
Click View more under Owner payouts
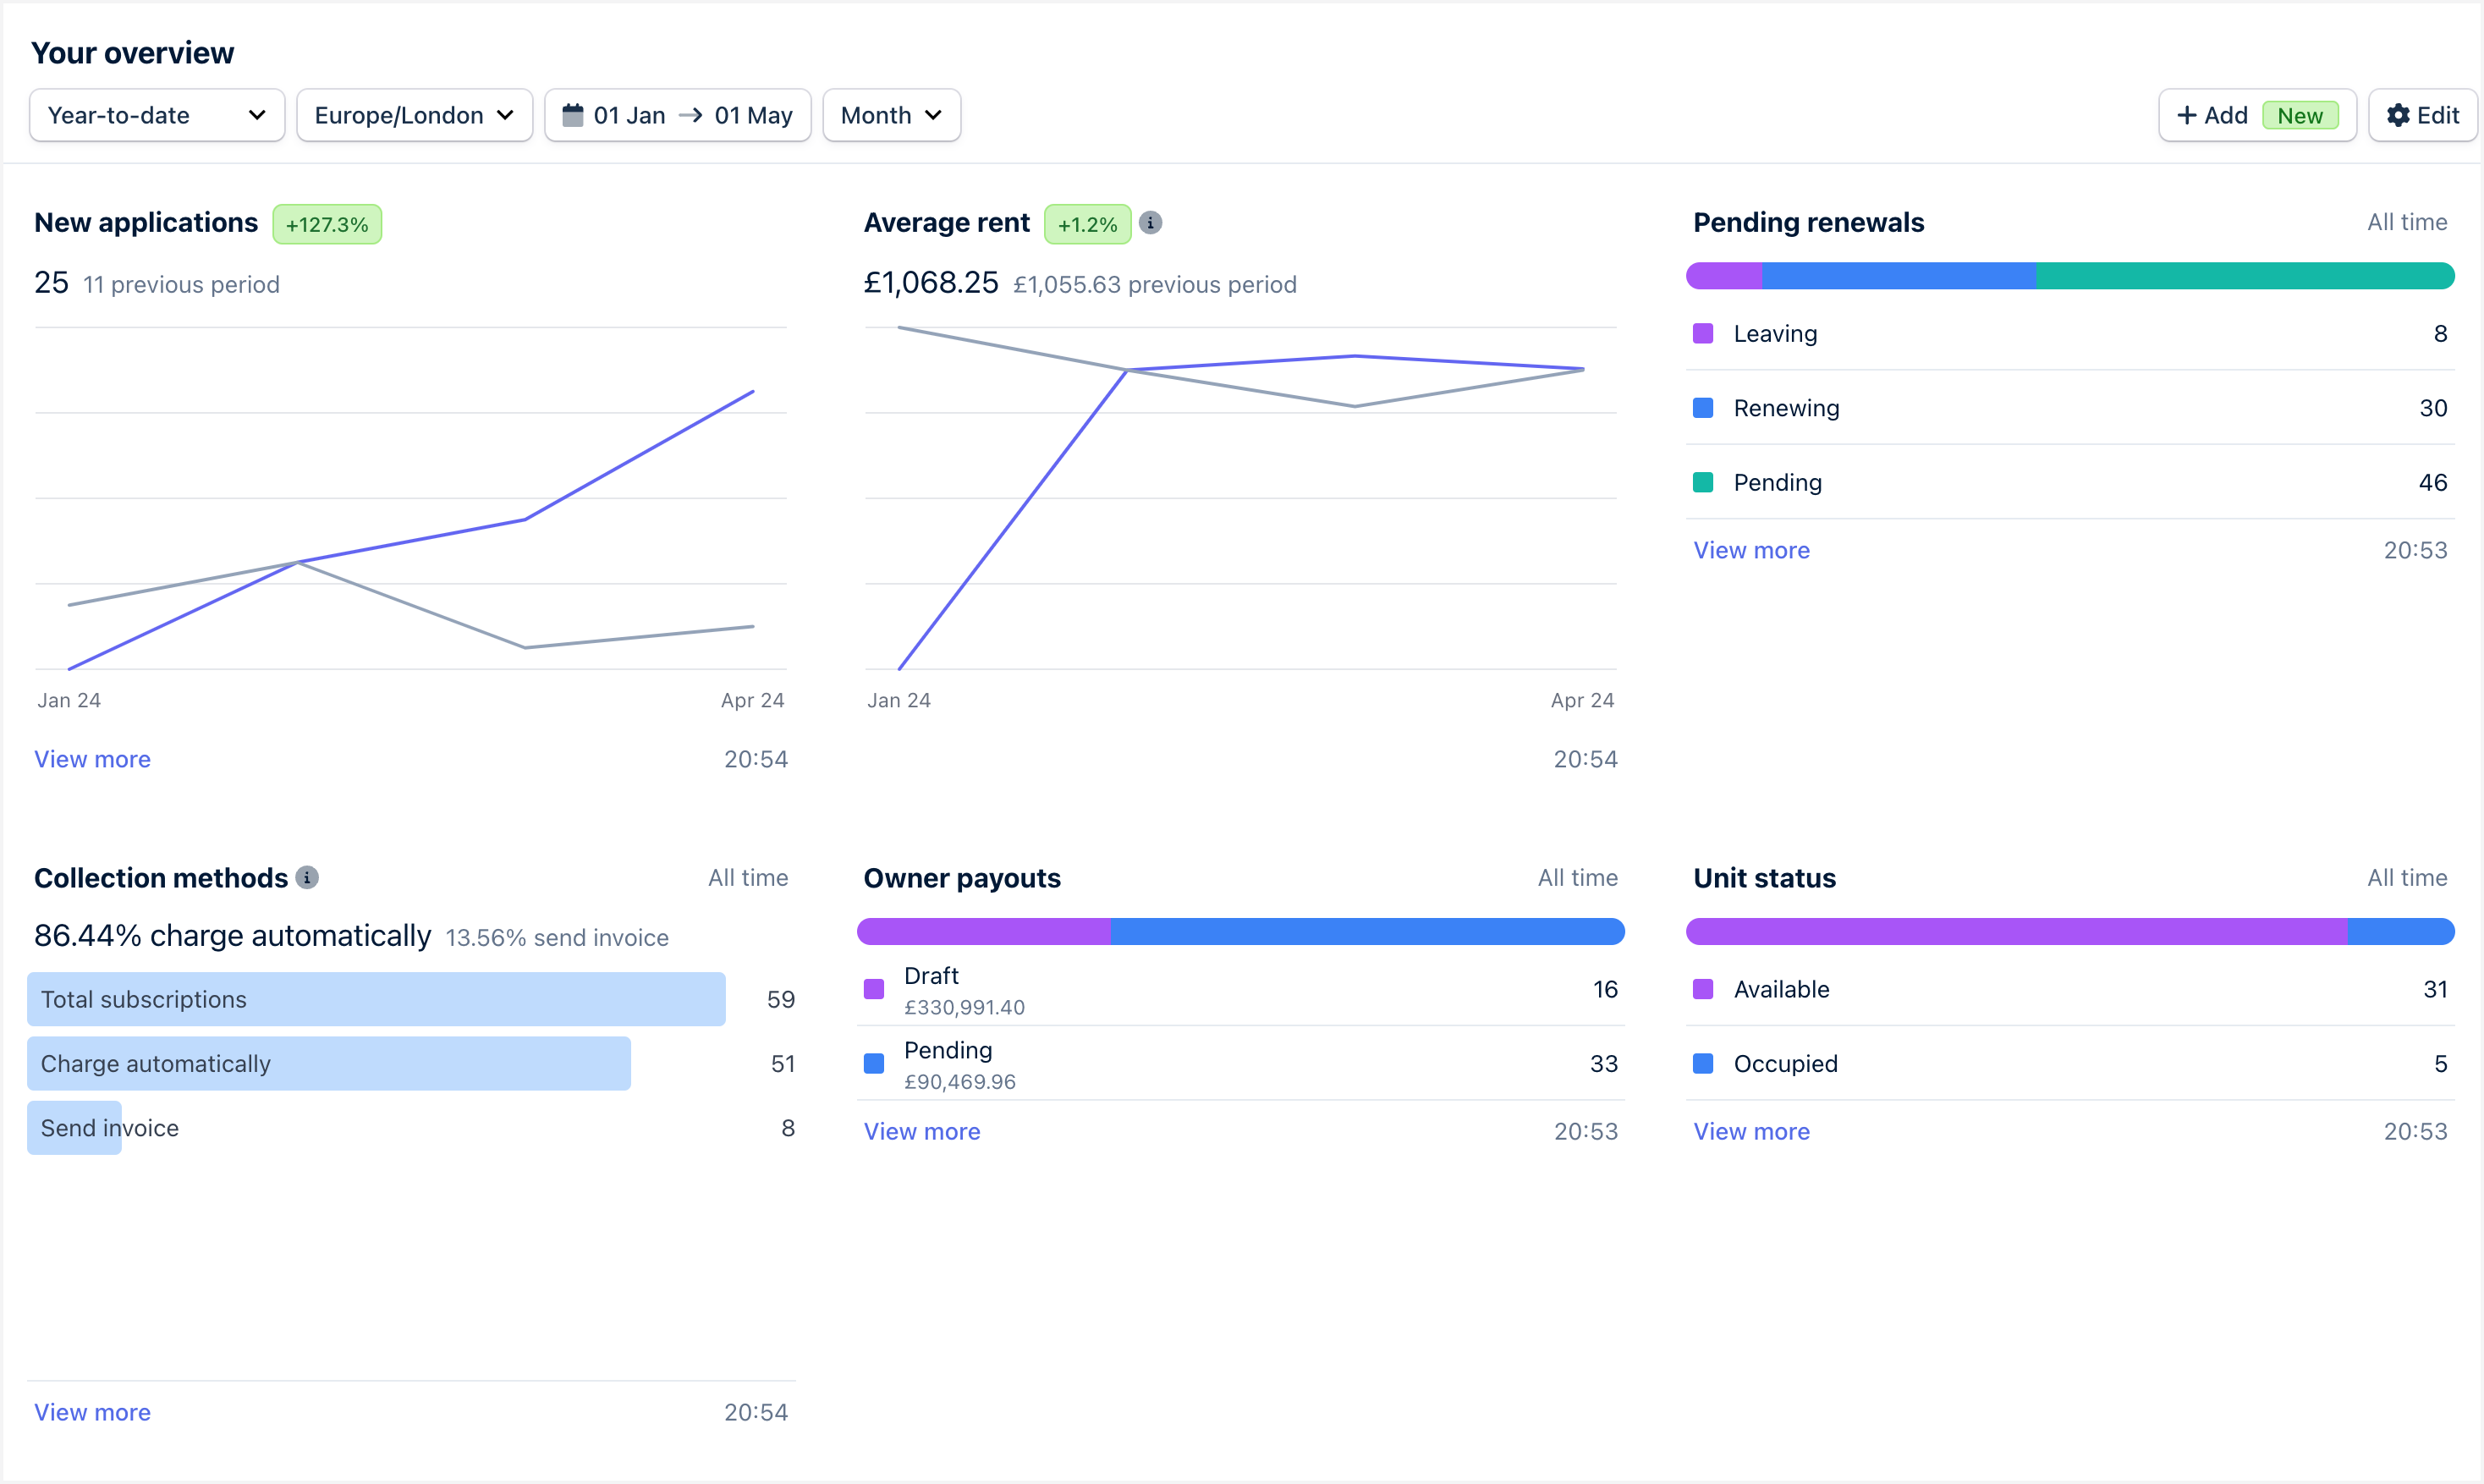point(922,1131)
